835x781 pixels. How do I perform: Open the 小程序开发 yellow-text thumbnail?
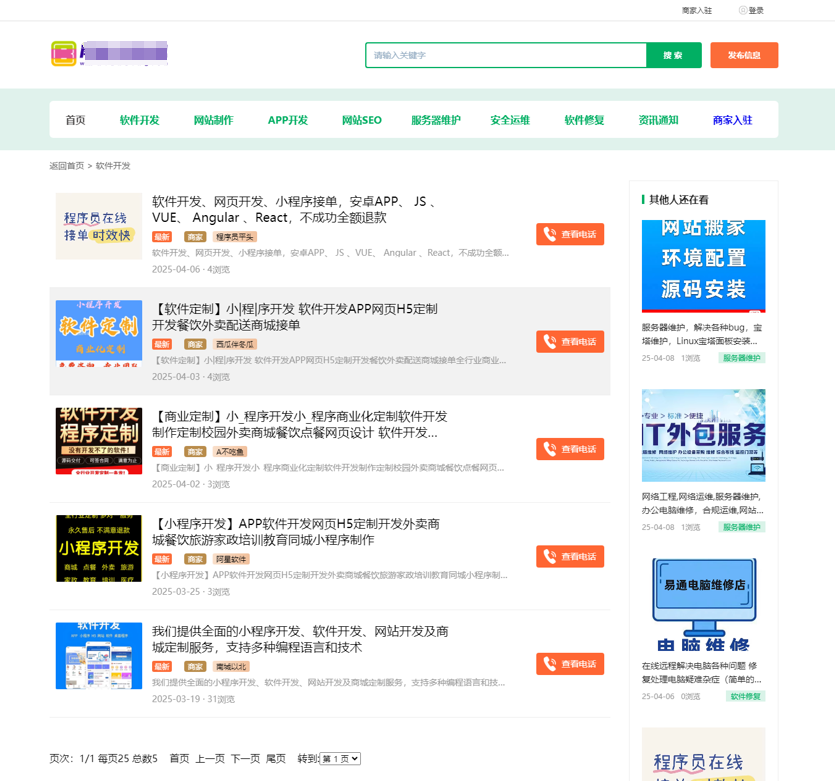[x=99, y=549]
